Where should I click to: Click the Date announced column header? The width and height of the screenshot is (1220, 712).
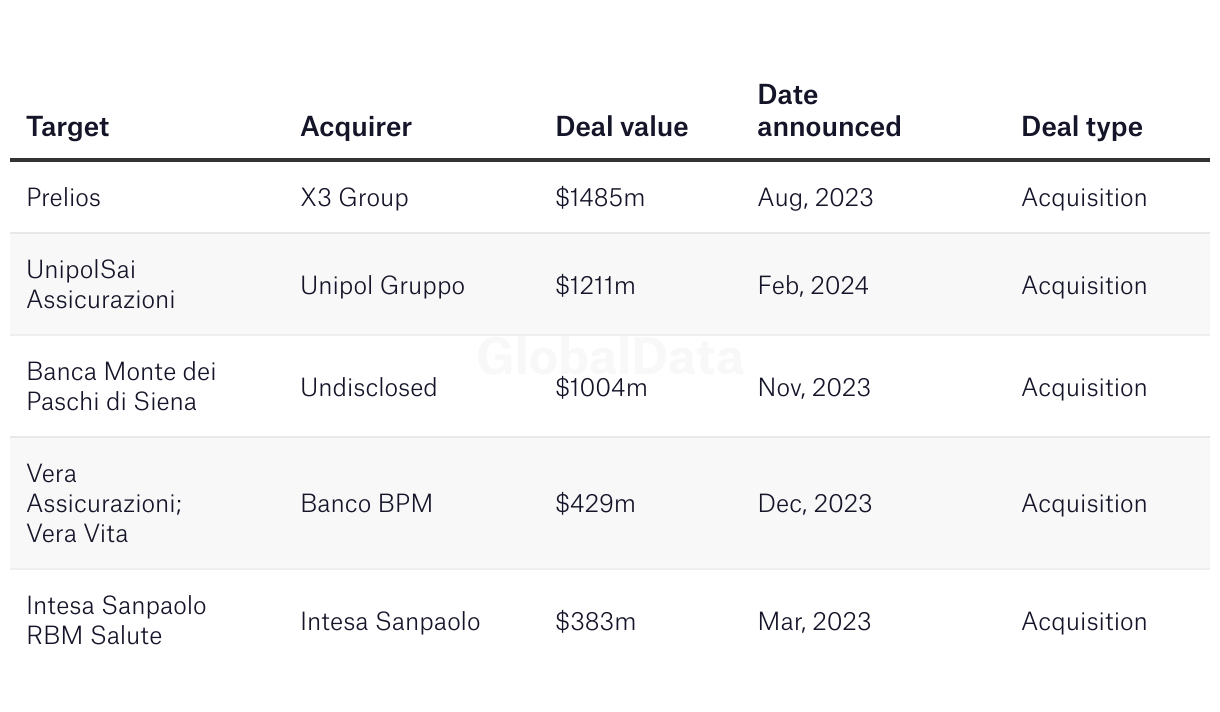[x=829, y=111]
